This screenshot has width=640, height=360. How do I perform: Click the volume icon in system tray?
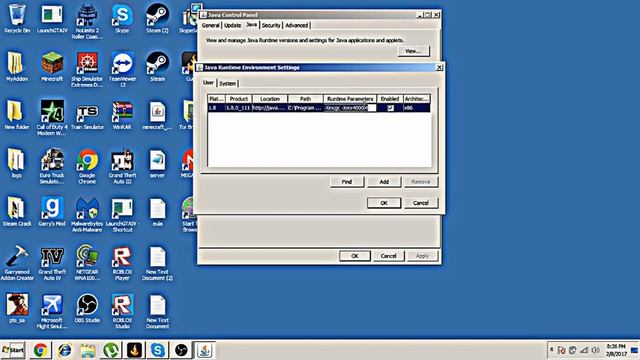(x=596, y=350)
